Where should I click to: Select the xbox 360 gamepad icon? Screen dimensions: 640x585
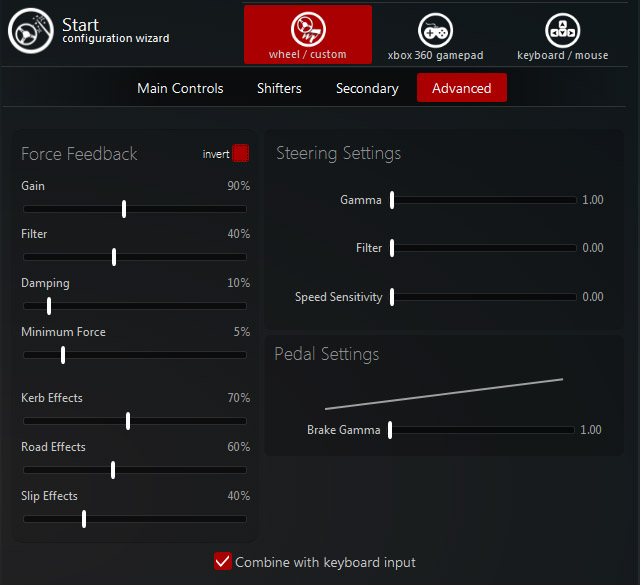(434, 29)
